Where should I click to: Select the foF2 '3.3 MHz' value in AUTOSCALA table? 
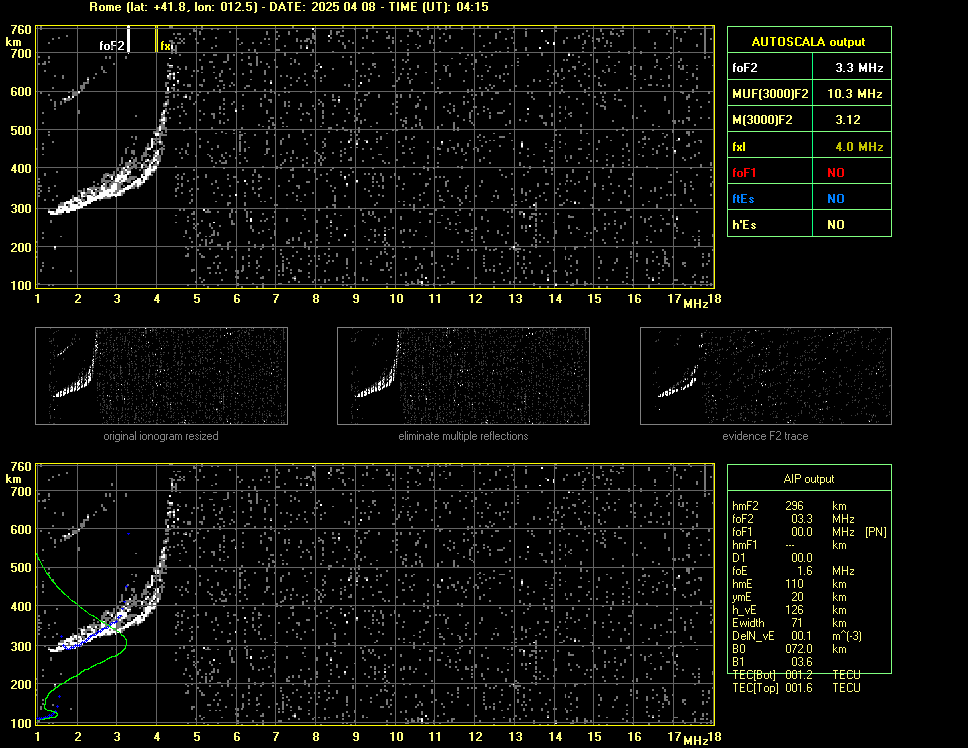pos(859,68)
